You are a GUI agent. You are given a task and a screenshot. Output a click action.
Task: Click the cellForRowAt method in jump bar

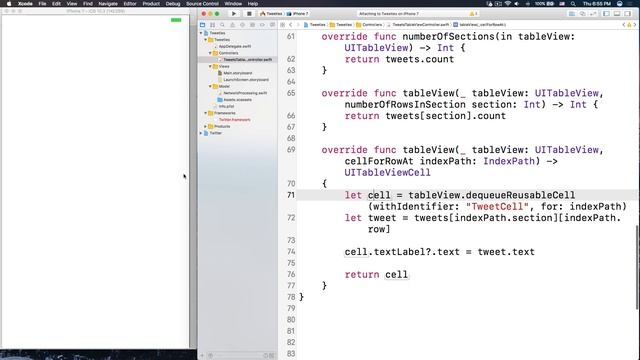click(480, 25)
